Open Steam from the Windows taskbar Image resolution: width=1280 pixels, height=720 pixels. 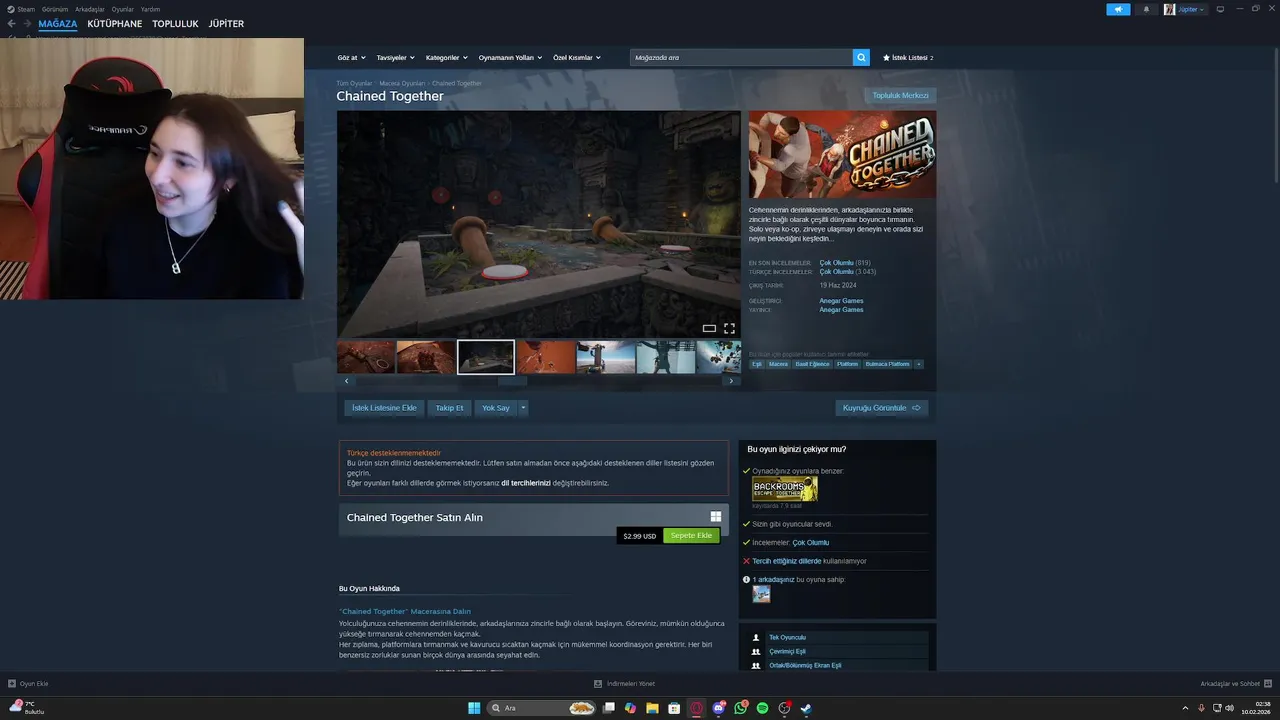(x=806, y=708)
